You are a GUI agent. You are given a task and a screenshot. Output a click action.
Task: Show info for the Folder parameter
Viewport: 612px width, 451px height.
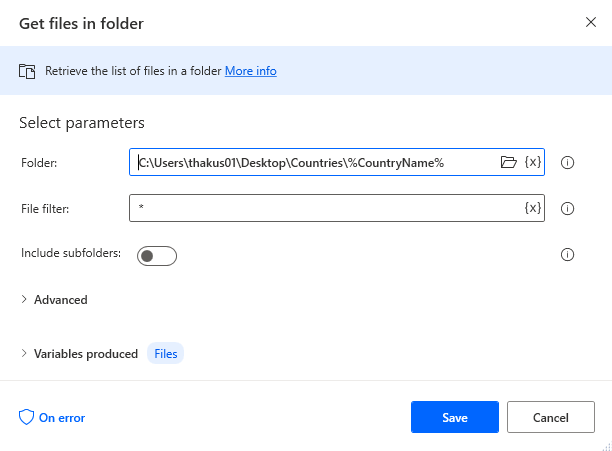pos(567,162)
